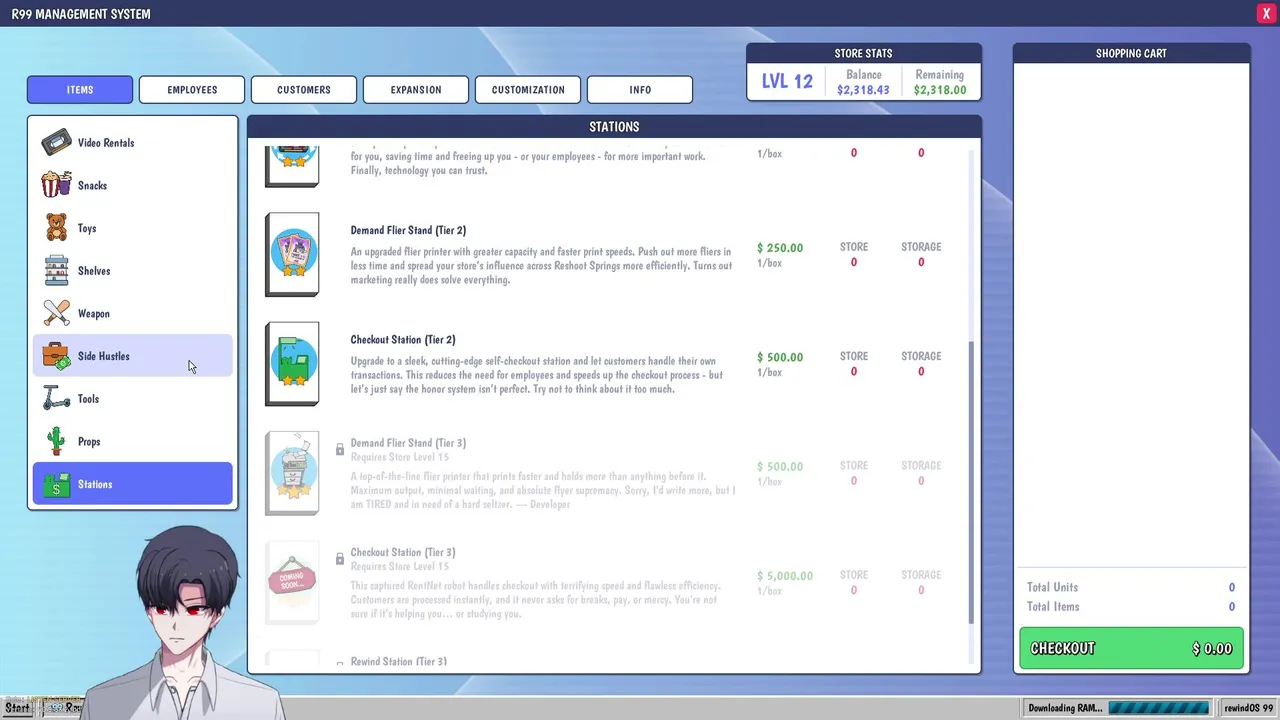Select the Stations category label

[95, 484]
